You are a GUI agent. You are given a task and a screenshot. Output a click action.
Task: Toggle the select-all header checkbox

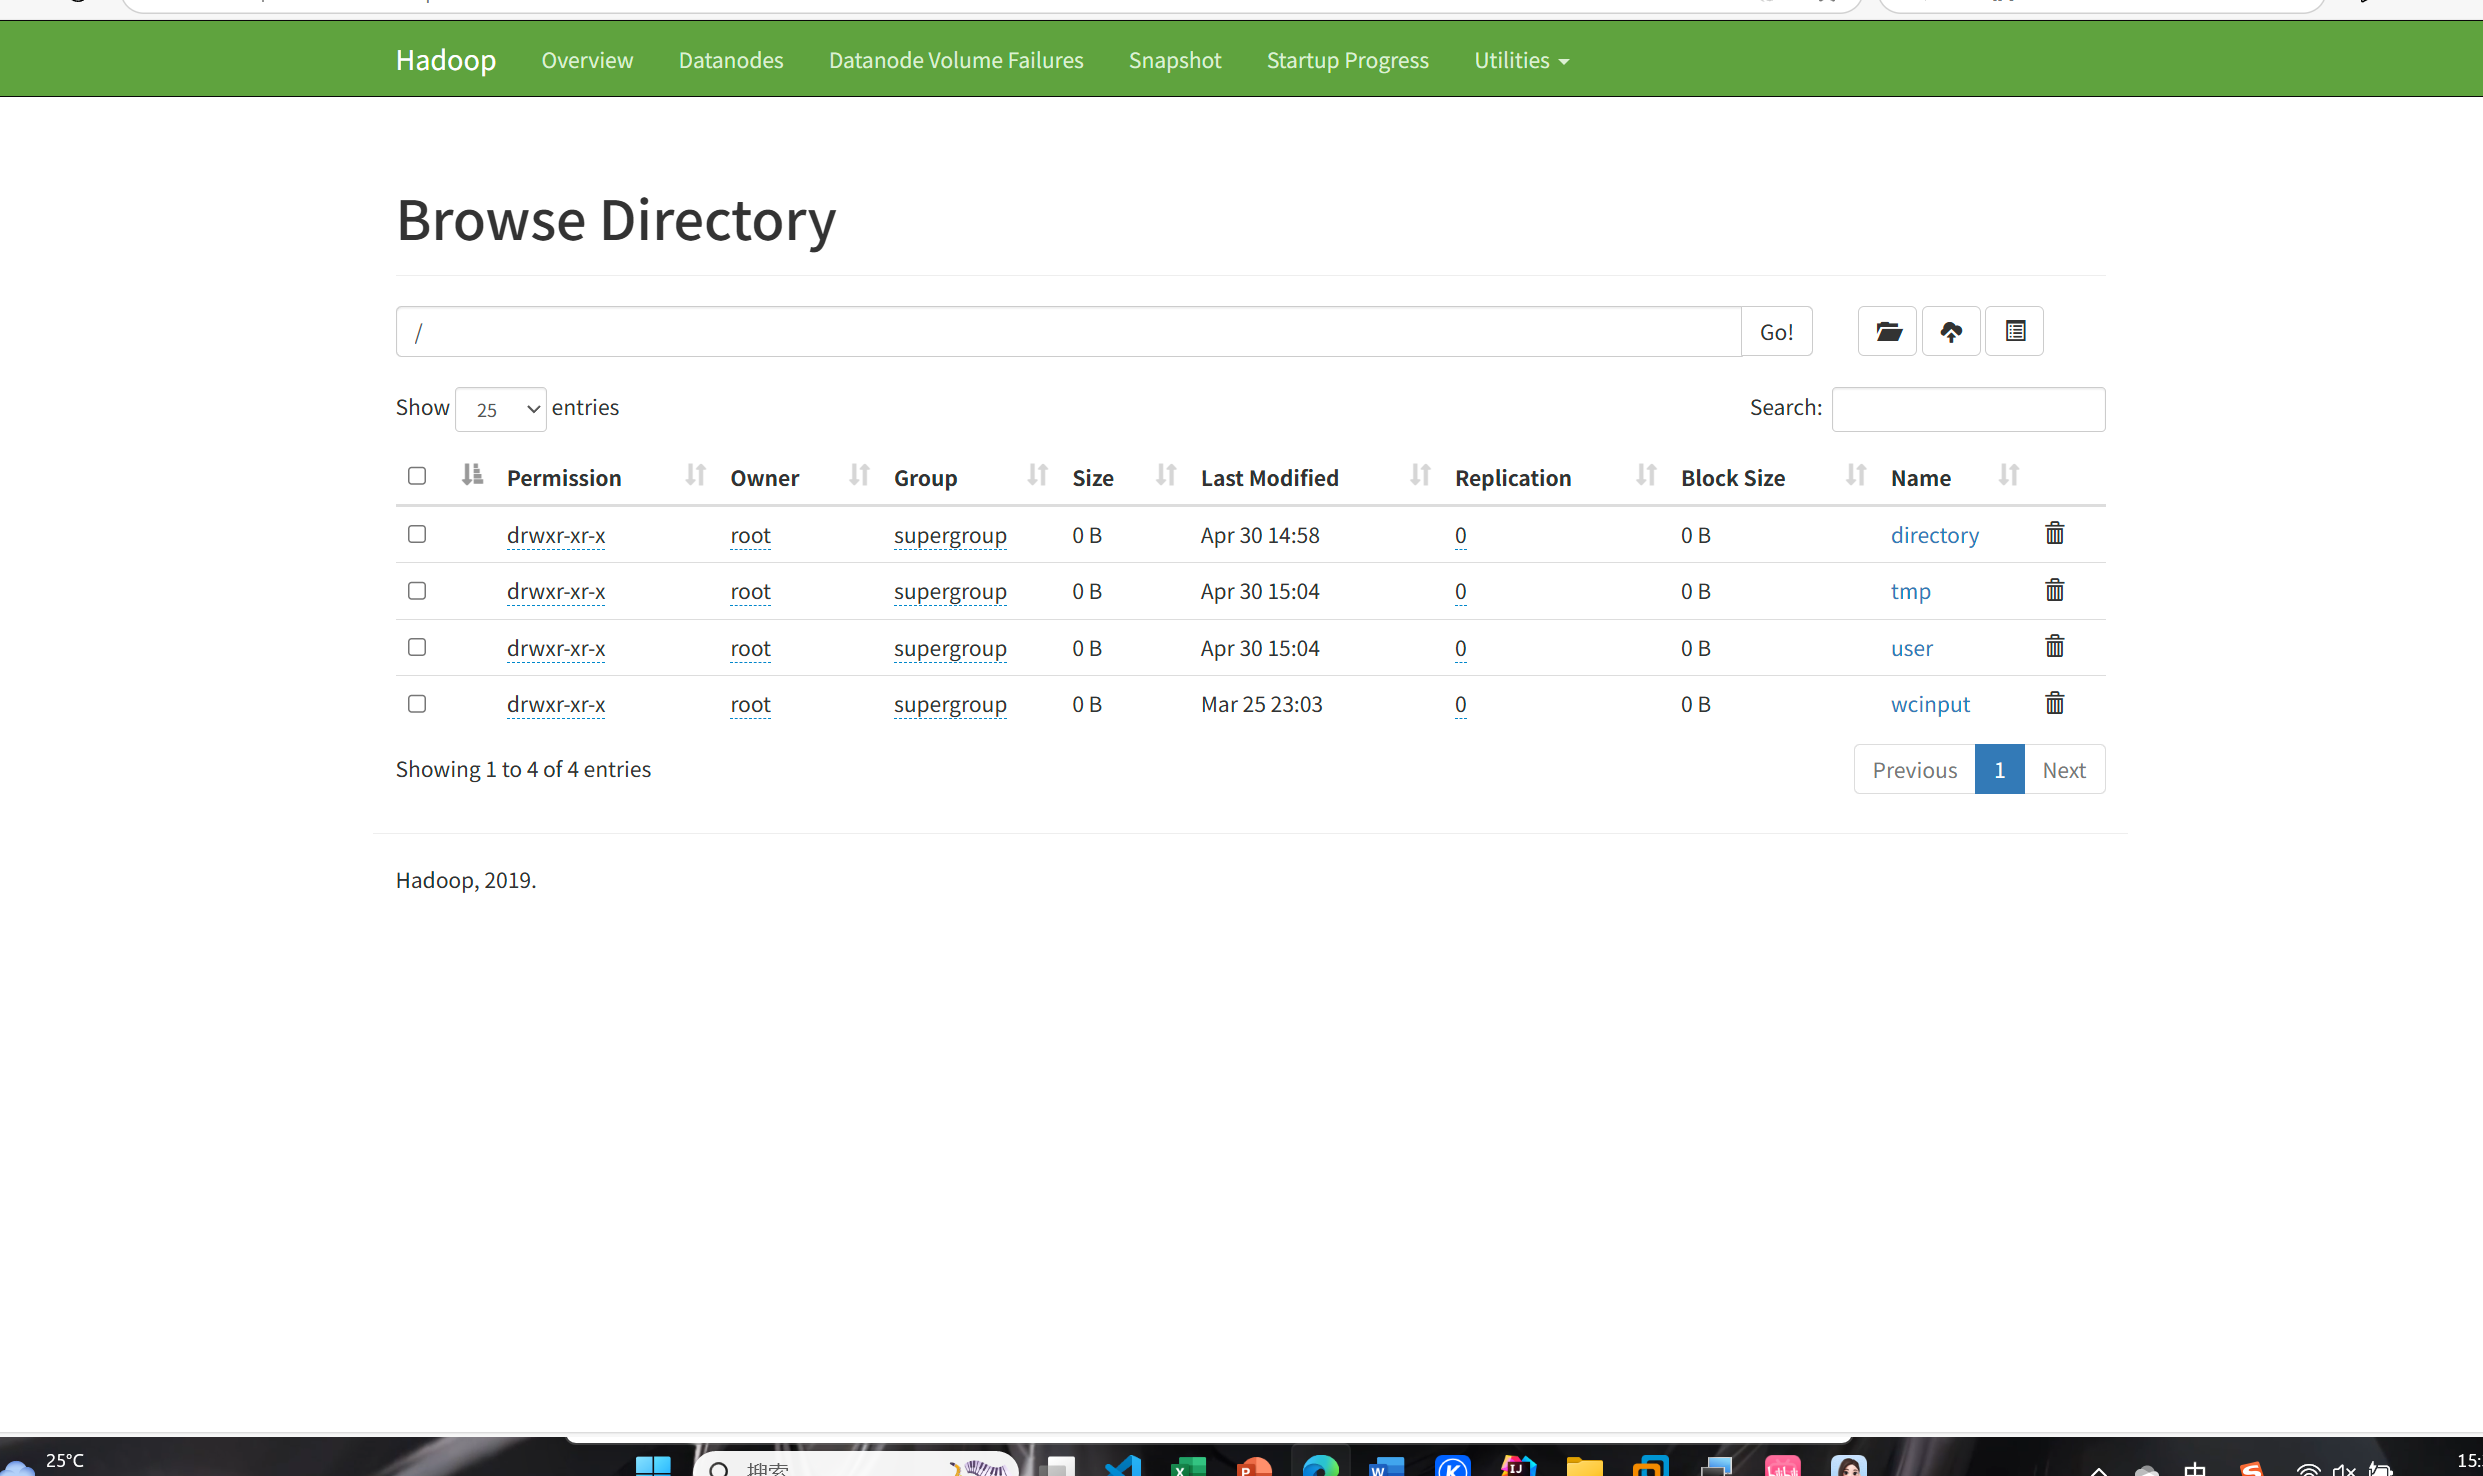coord(417,476)
